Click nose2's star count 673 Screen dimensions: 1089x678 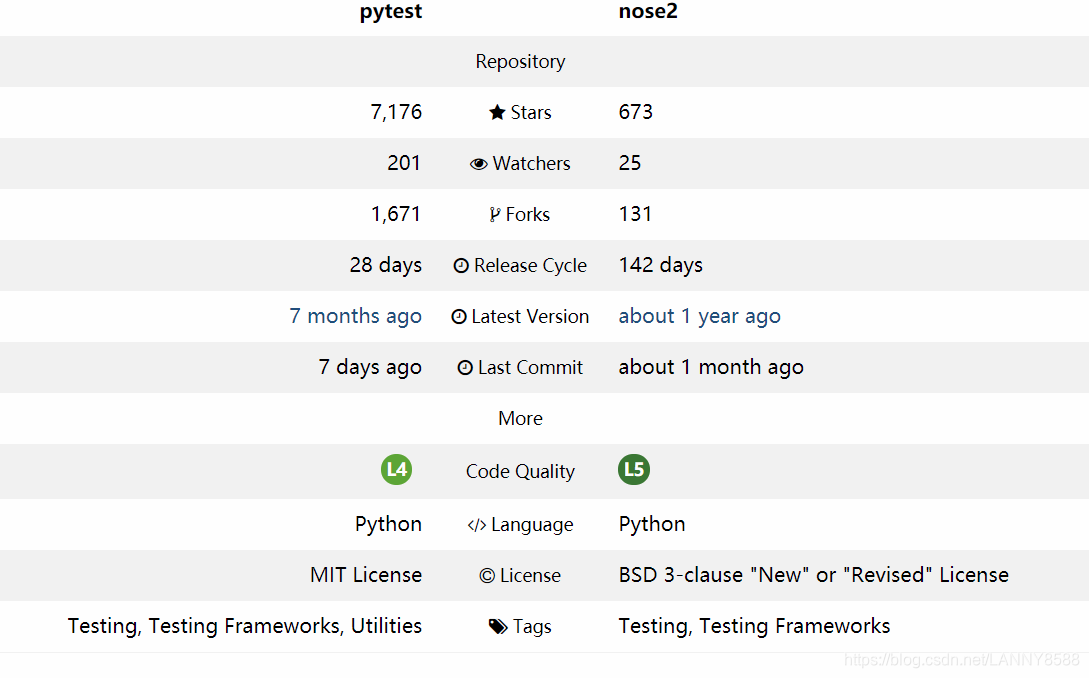point(635,112)
